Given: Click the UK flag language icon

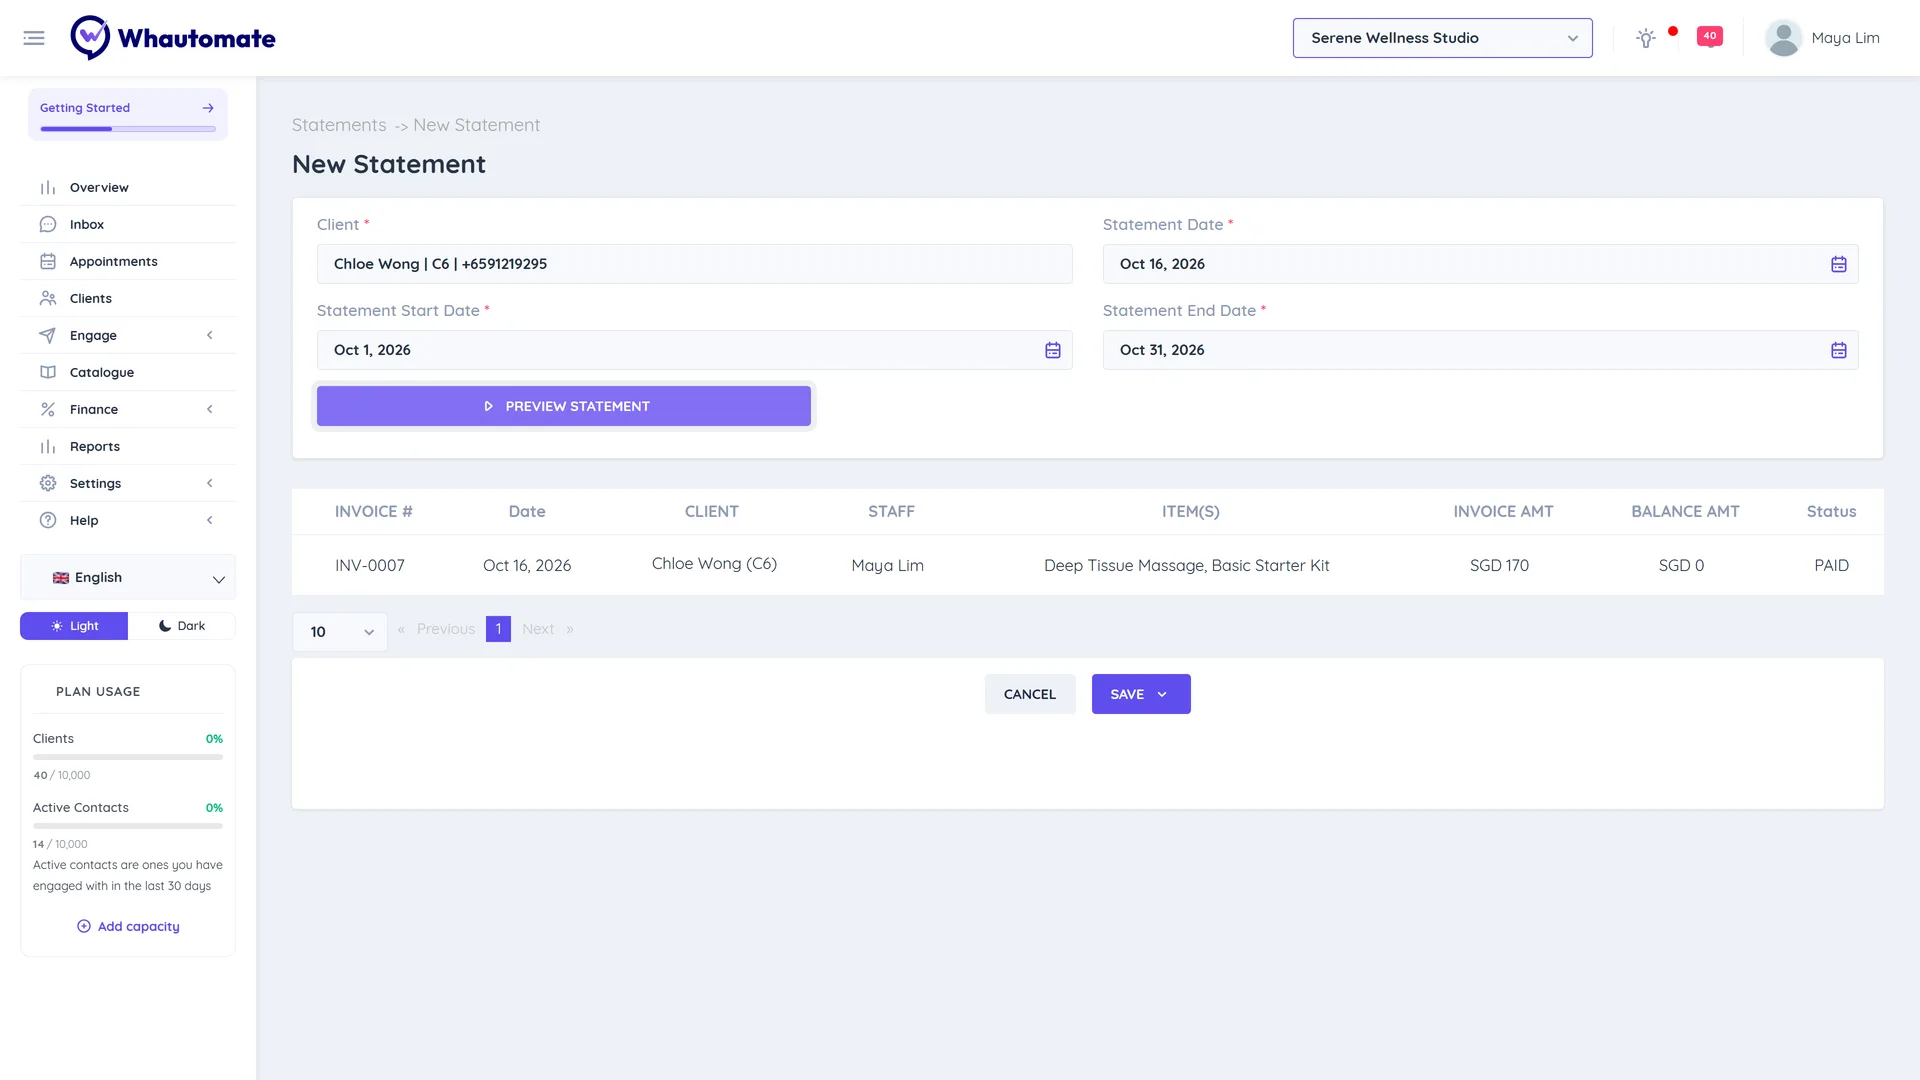Looking at the screenshot, I should 61,578.
